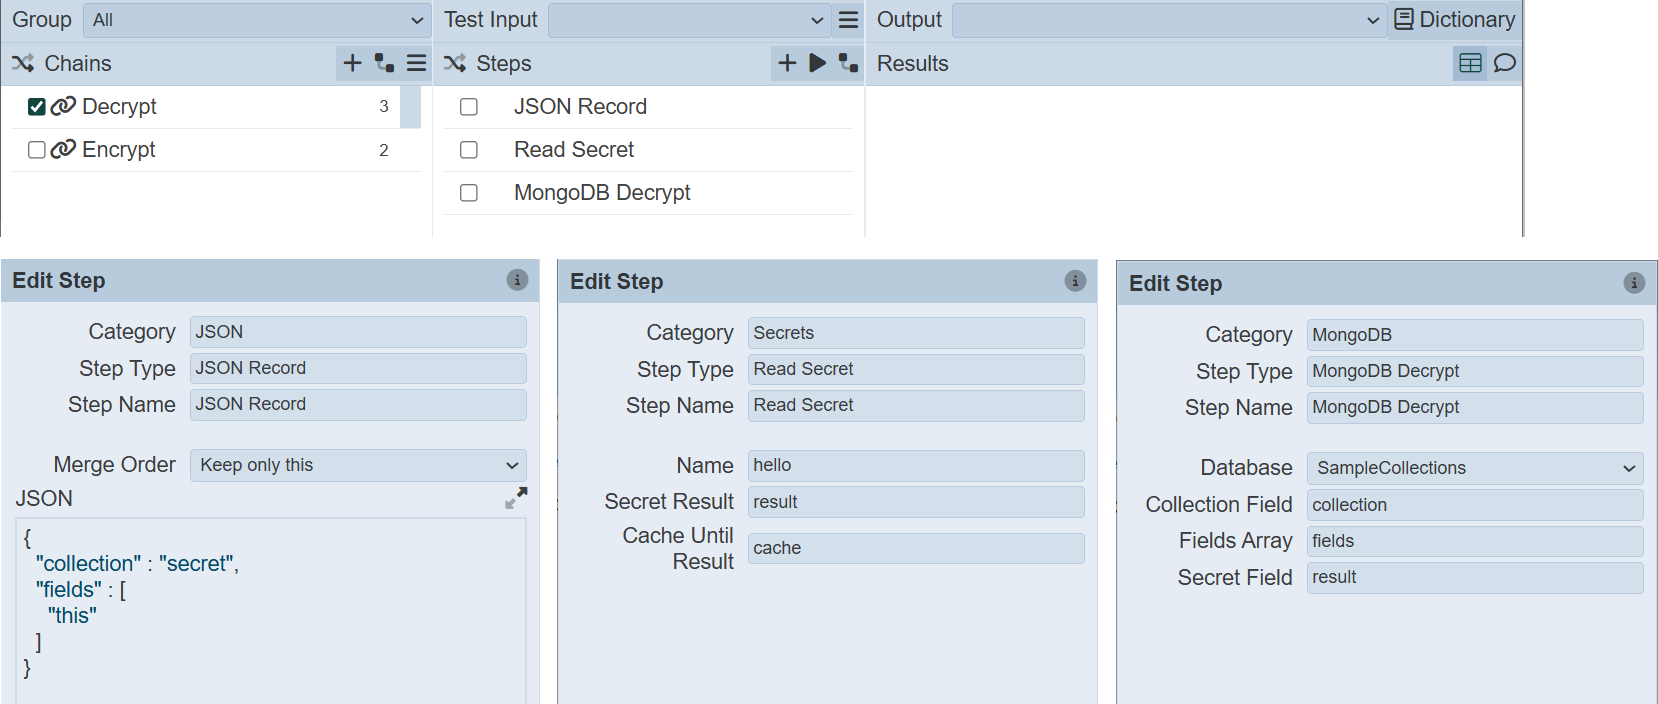Select the Read Secret step
Screen dimensions: 1658x704
click(x=574, y=150)
